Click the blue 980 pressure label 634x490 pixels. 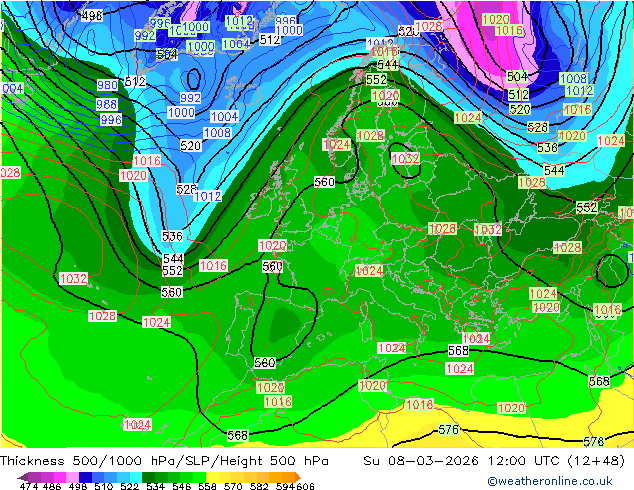107,85
